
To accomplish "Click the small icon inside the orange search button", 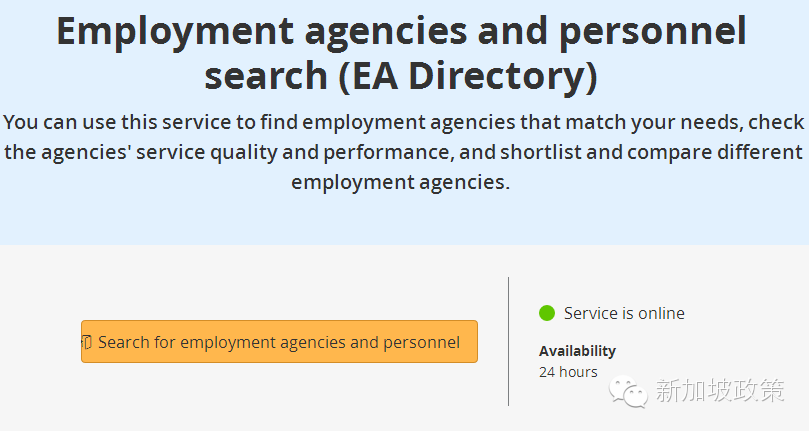I will (87, 342).
